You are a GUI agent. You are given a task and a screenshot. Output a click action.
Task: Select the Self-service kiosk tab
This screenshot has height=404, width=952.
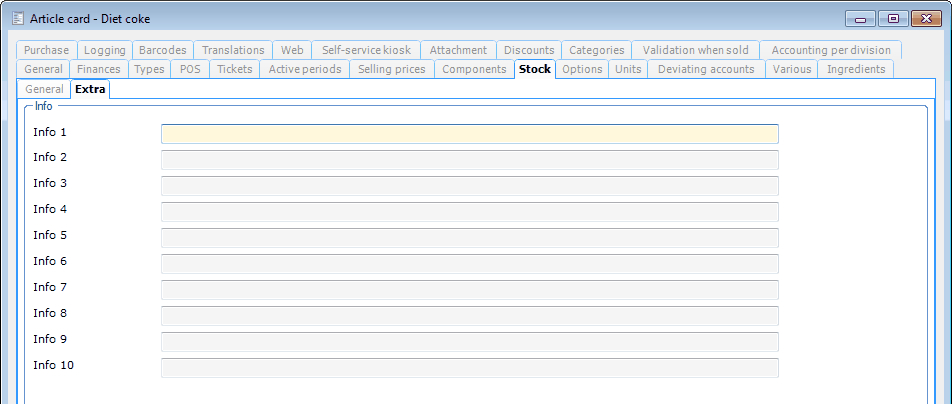366,50
